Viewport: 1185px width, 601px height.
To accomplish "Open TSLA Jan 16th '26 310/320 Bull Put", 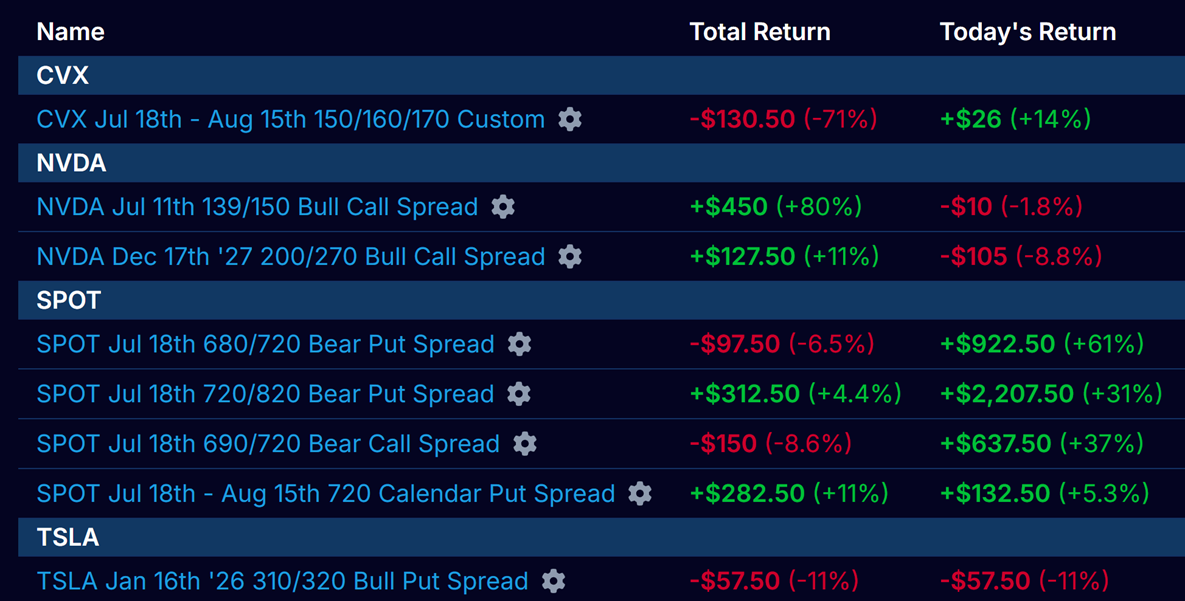I will click(x=283, y=581).
